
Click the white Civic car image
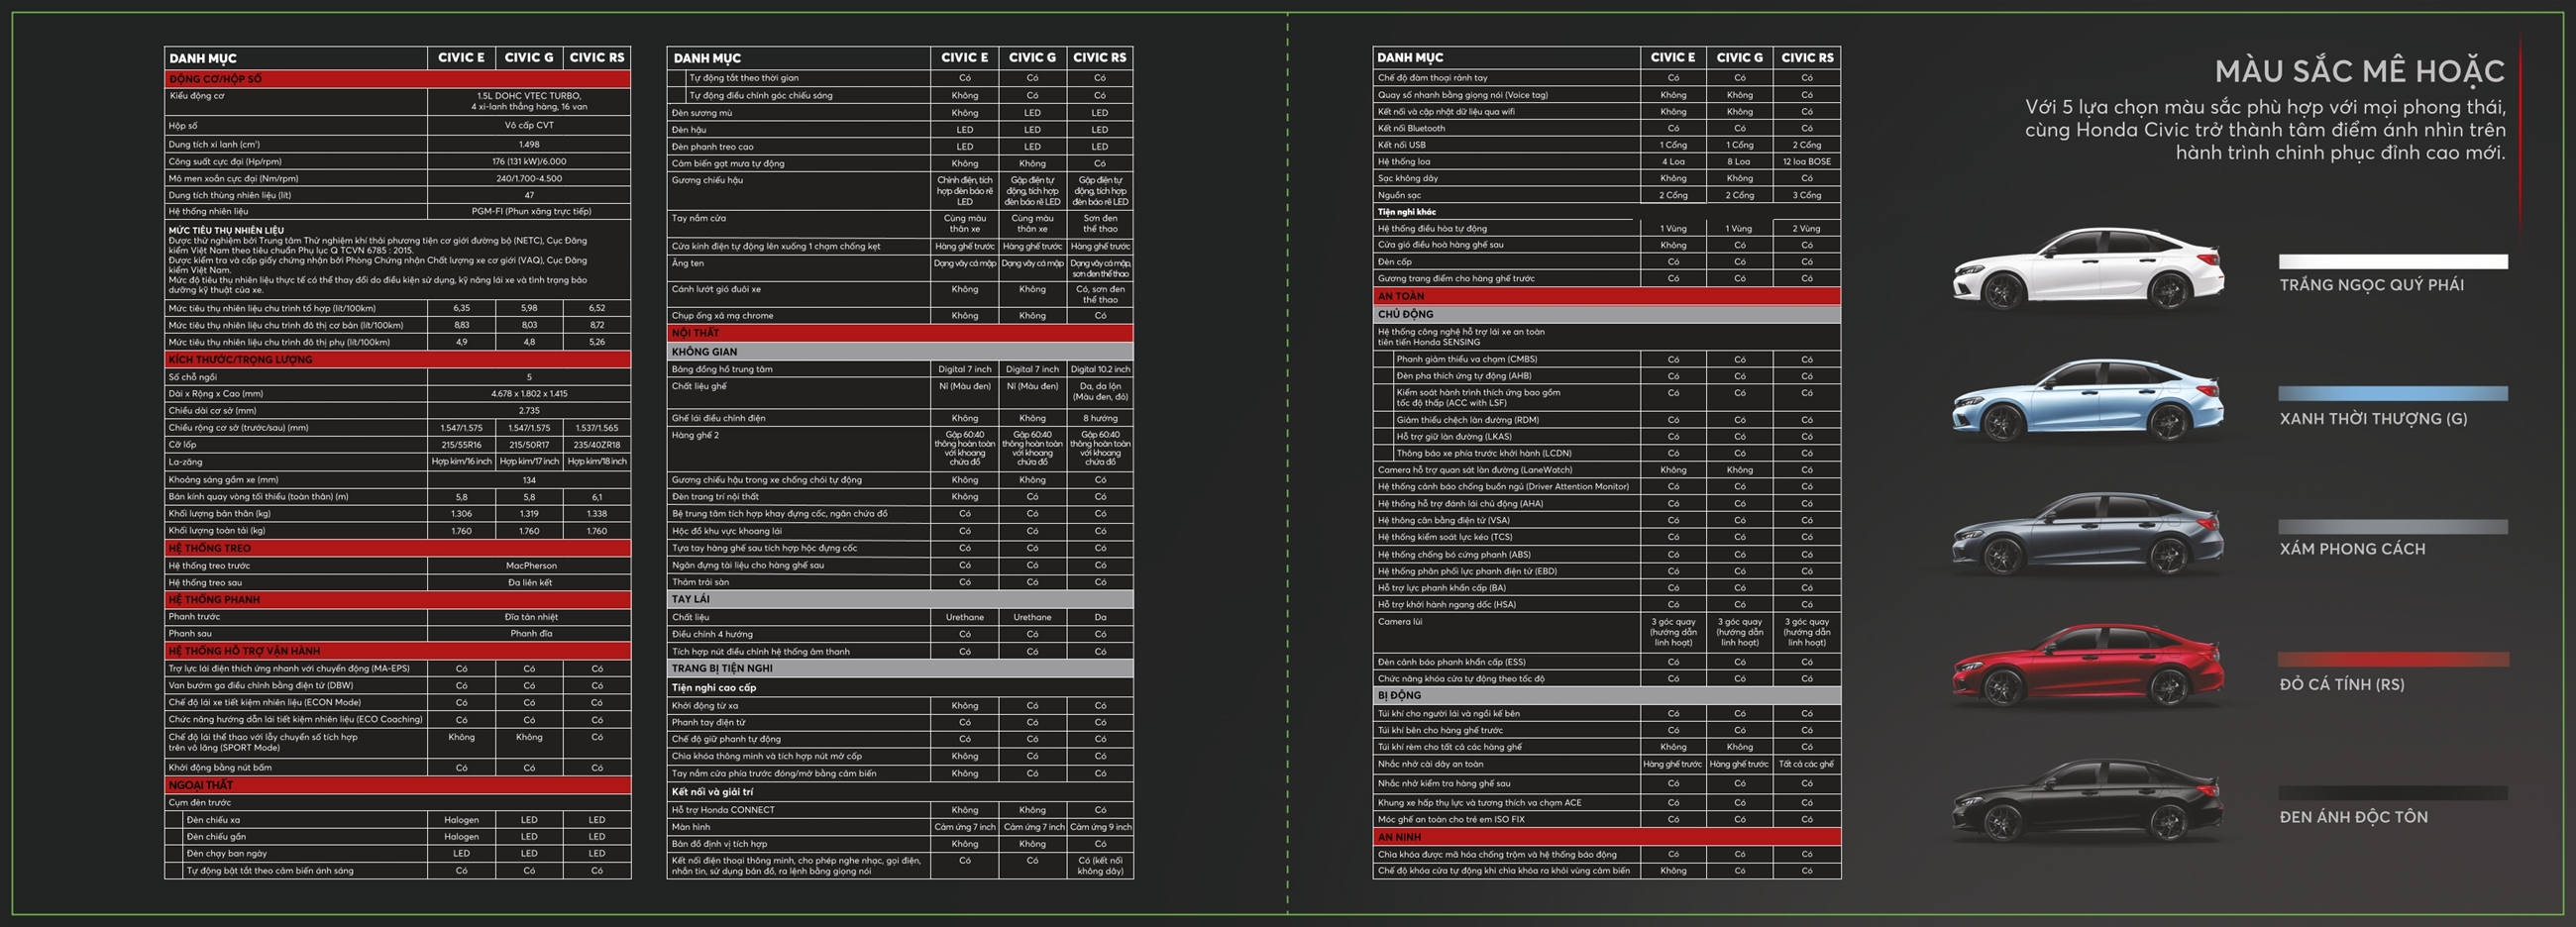(2088, 268)
